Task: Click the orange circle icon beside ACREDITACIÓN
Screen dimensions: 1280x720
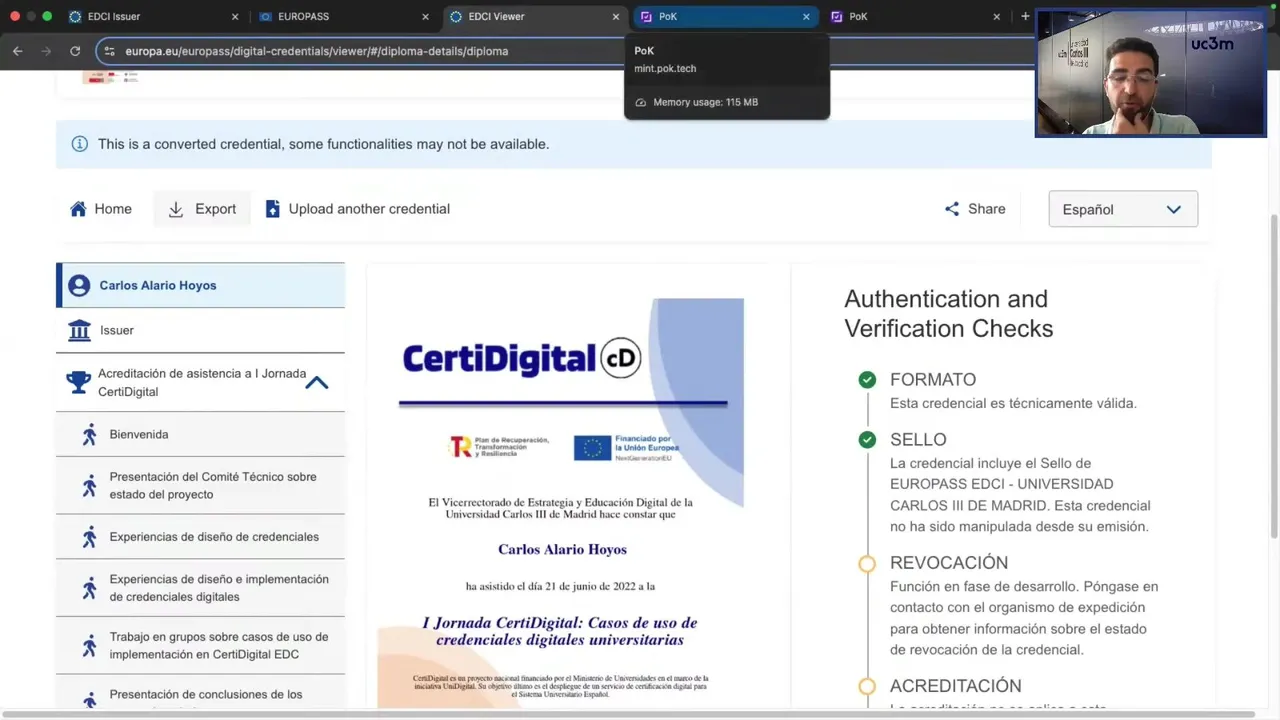Action: tap(867, 687)
